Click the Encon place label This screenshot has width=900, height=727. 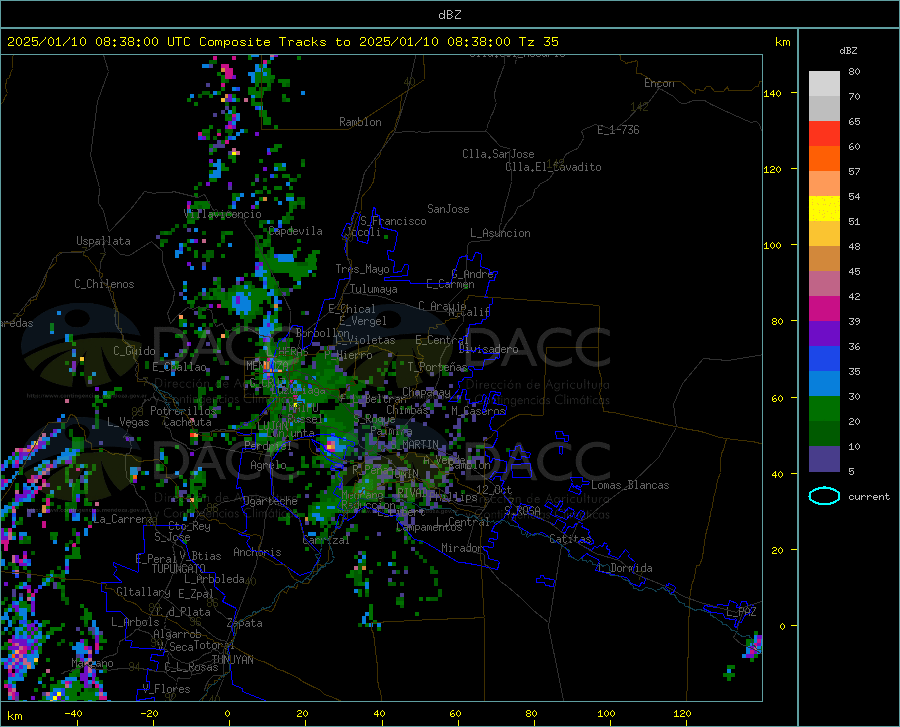tap(659, 83)
